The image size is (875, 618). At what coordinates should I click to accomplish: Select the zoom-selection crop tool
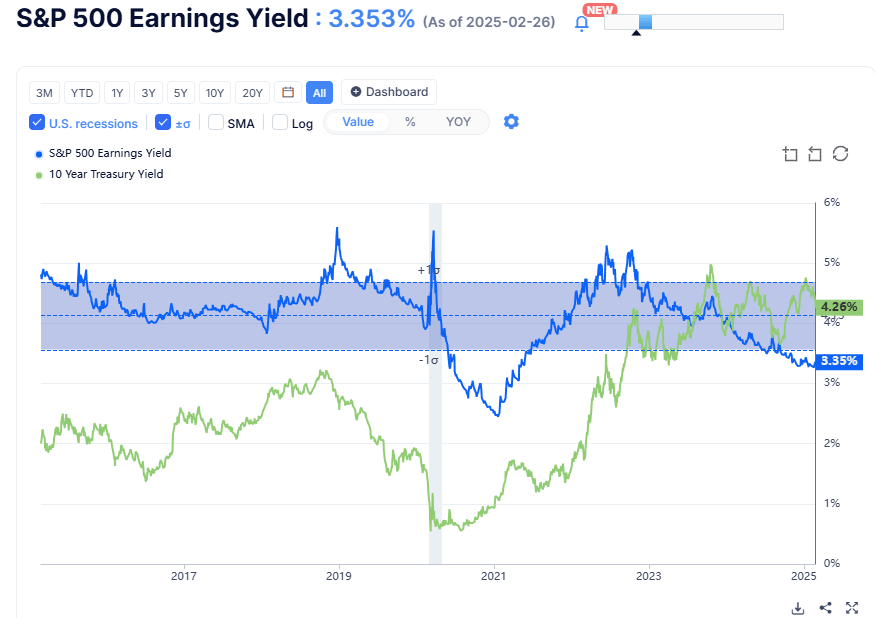pos(790,154)
